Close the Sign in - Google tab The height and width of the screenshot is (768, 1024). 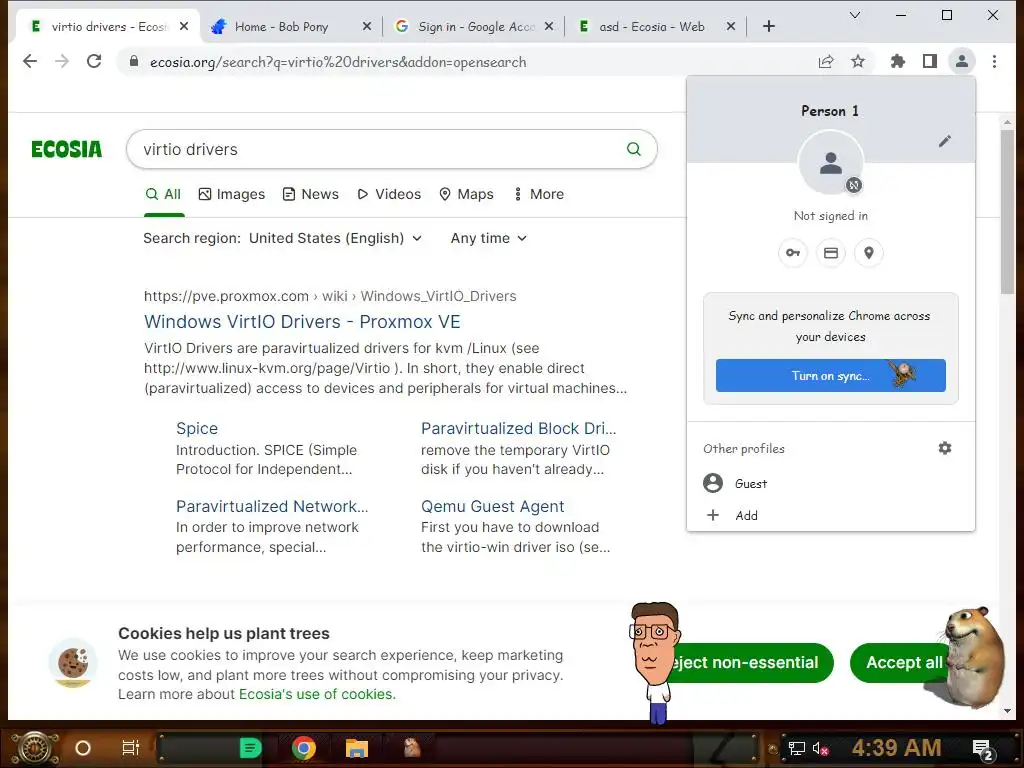tap(549, 26)
